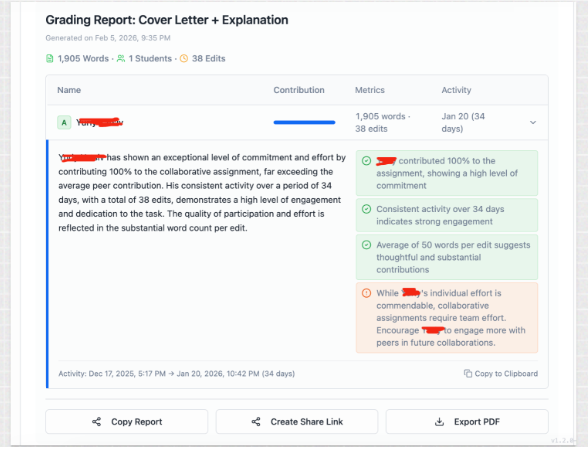Click the orange warning icon in the red note
Screen dimensions: 588x451
[366, 293]
